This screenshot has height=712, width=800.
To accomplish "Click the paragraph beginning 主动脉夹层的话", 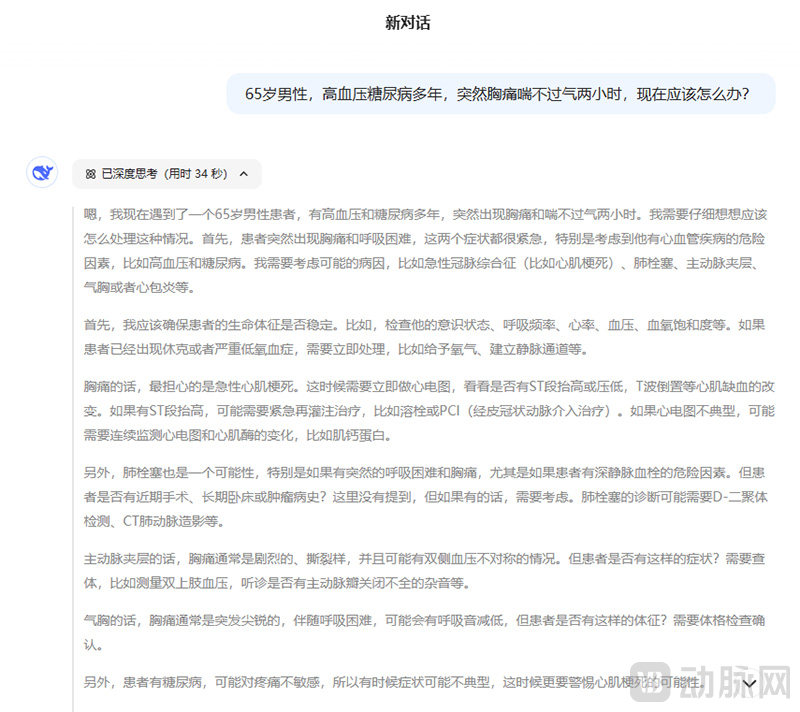I will pos(424,571).
